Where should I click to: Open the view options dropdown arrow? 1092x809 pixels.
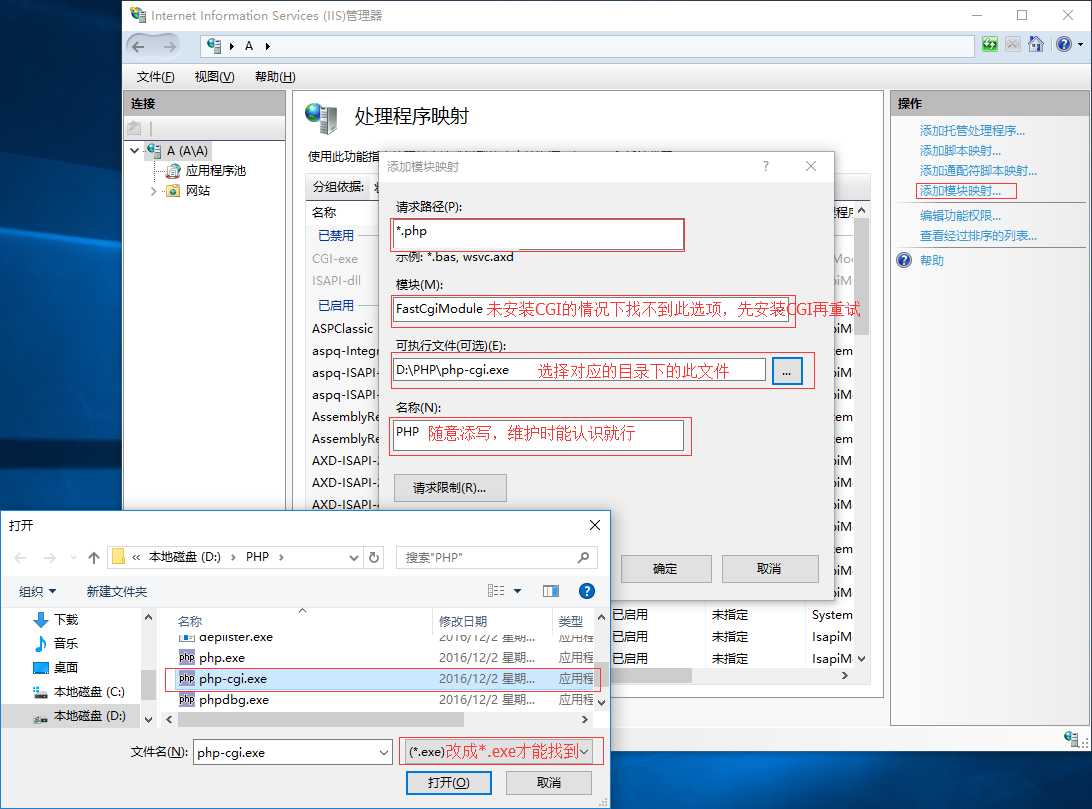click(x=517, y=591)
